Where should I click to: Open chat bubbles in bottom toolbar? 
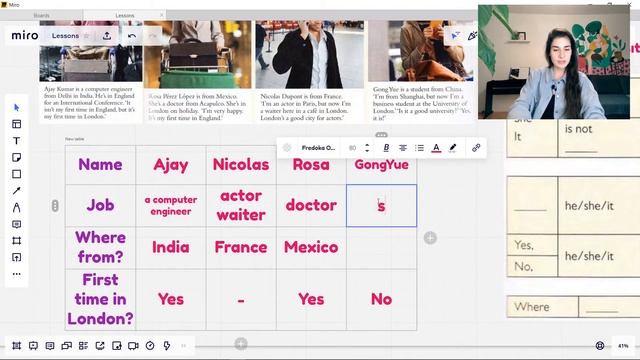pos(67,346)
